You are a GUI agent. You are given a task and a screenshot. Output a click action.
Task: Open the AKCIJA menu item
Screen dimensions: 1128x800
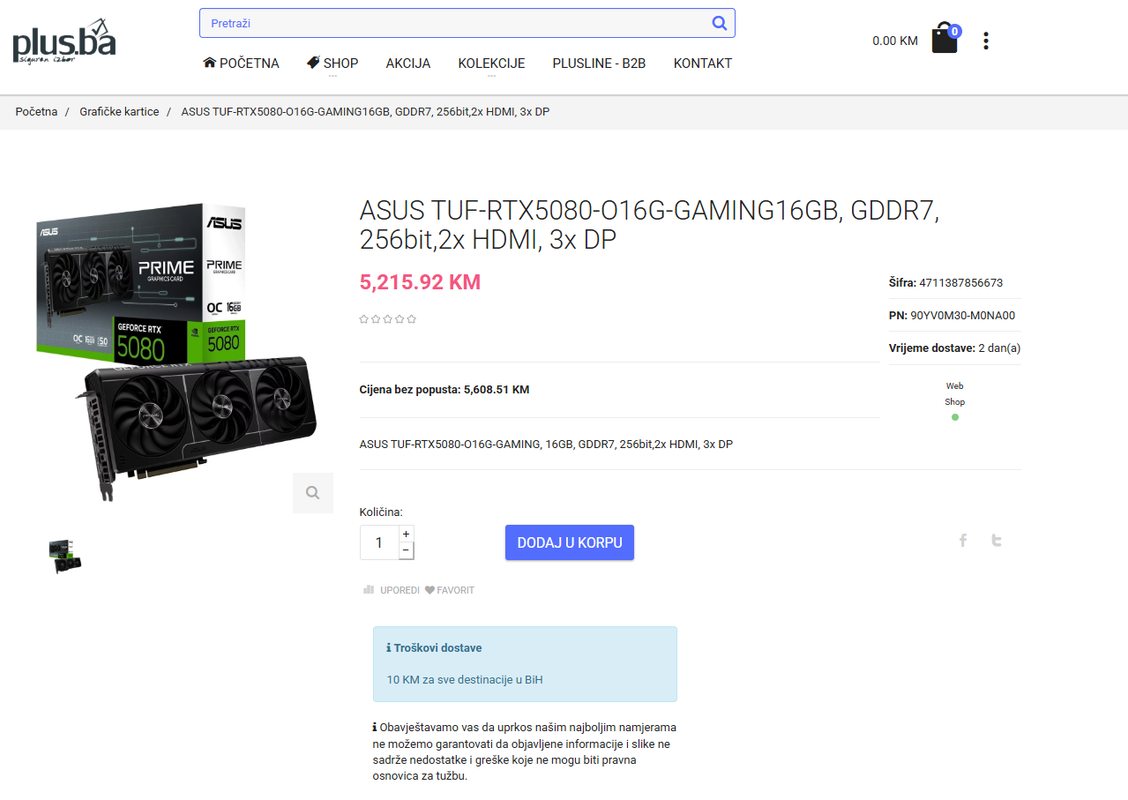tap(408, 63)
